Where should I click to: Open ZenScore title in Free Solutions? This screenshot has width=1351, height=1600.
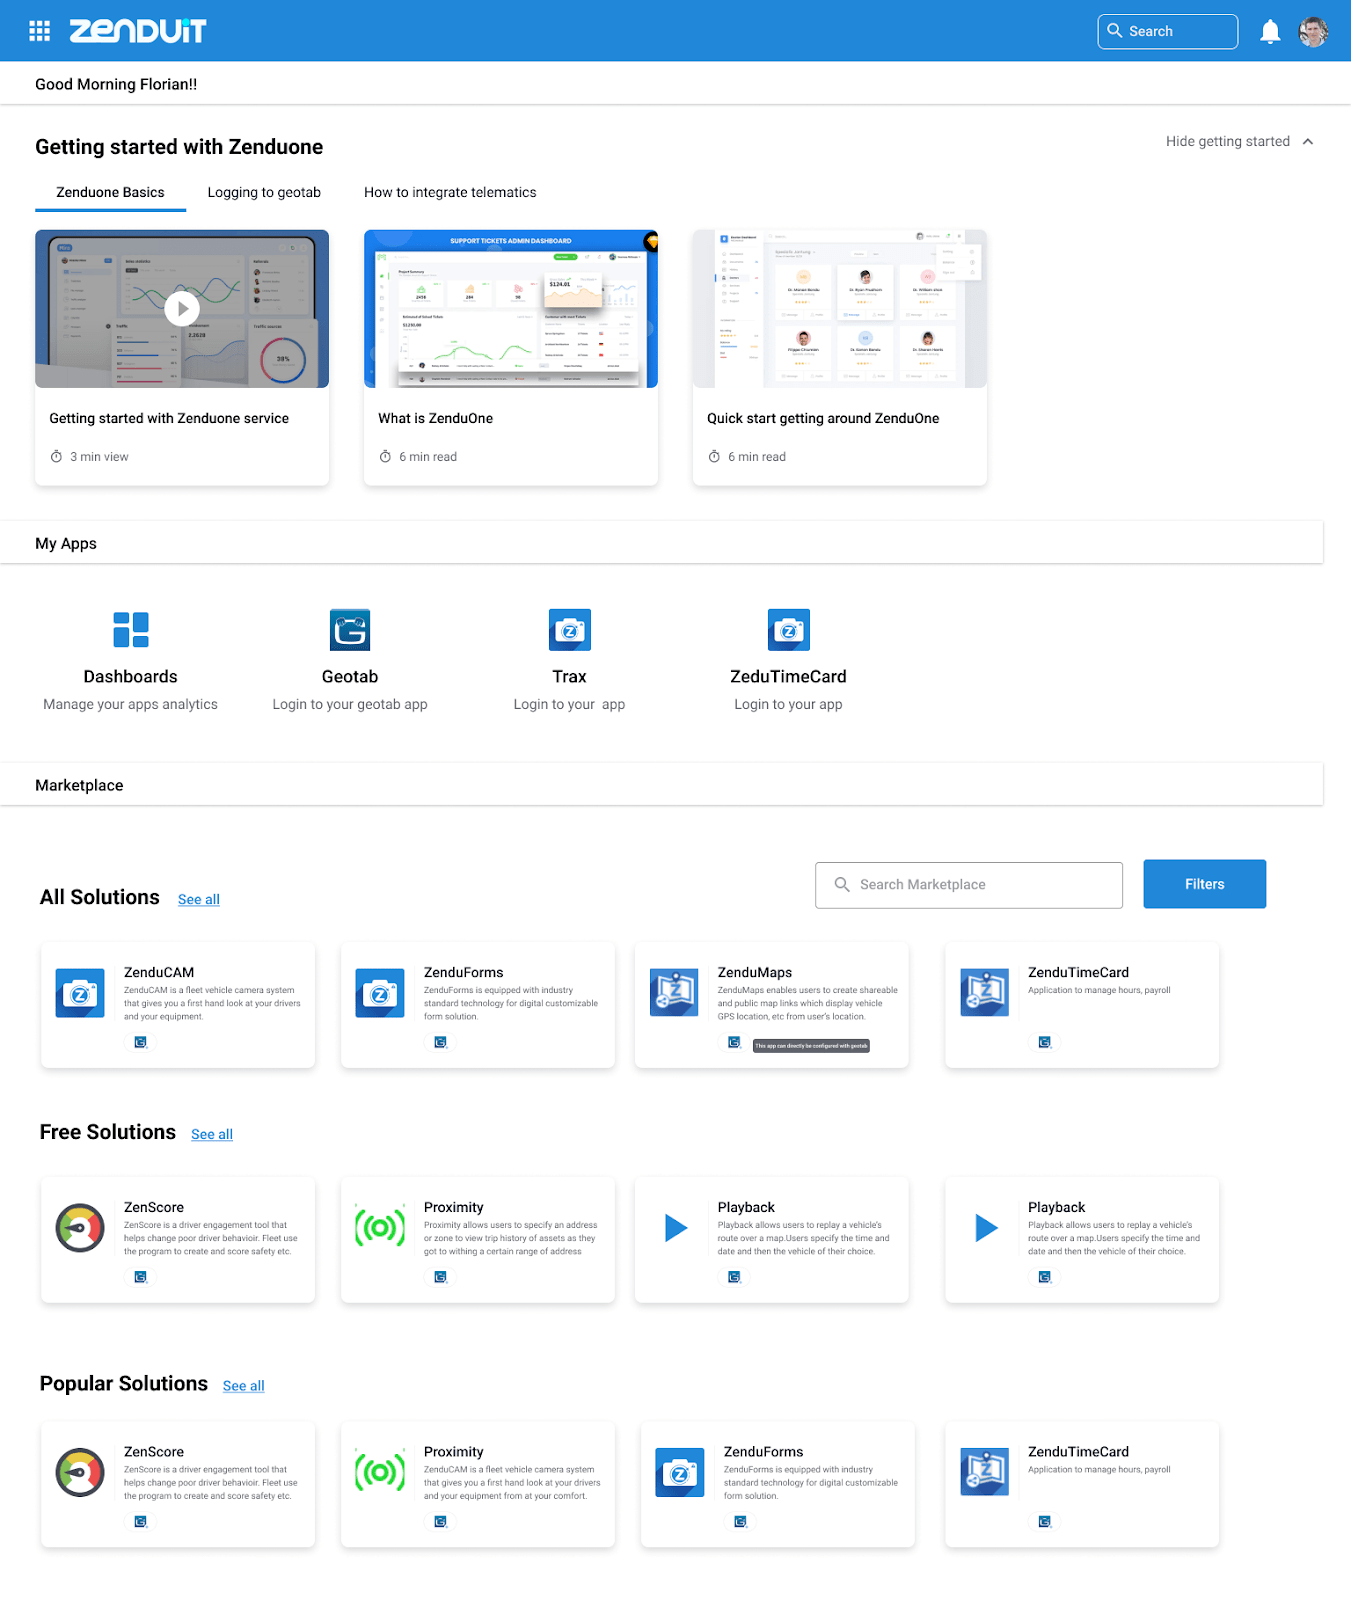pyautogui.click(x=154, y=1208)
